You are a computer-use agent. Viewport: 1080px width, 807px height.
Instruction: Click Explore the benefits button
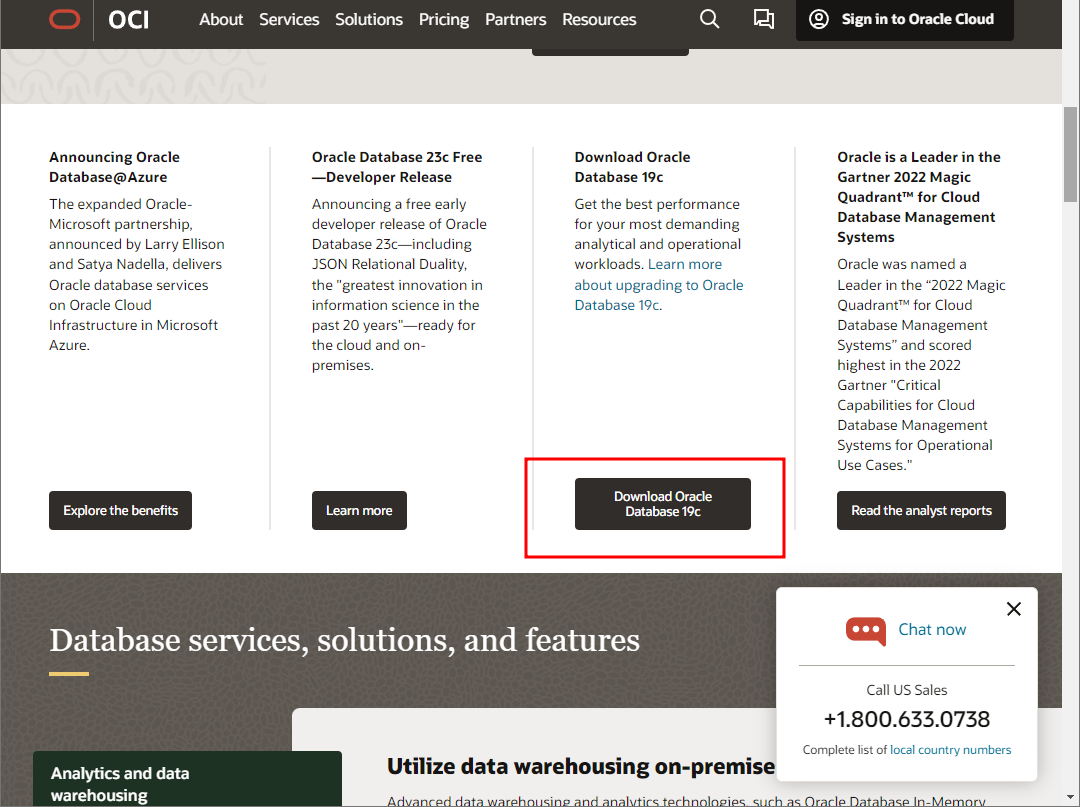point(121,510)
